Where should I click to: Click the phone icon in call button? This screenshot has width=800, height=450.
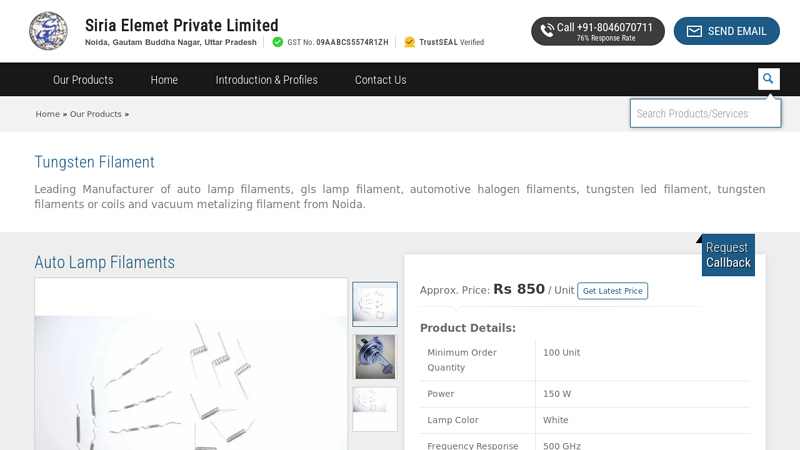(x=547, y=31)
